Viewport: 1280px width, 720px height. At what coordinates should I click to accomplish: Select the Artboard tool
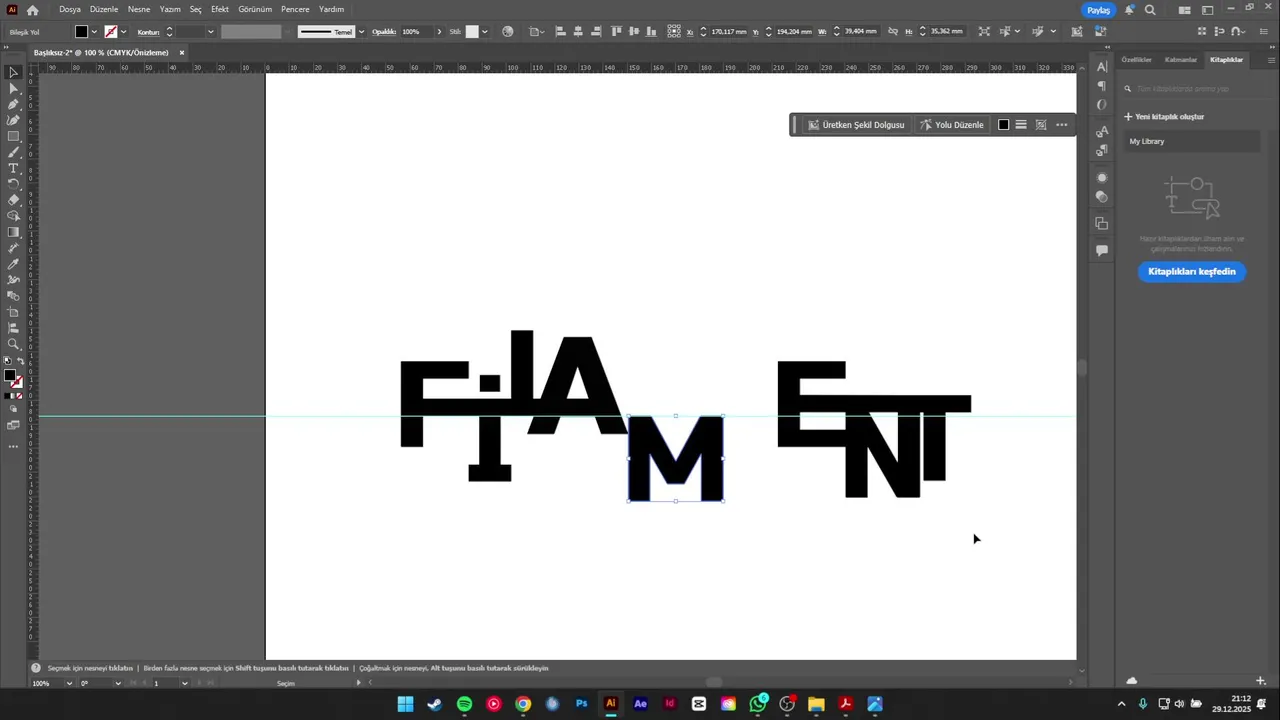pos(13,312)
